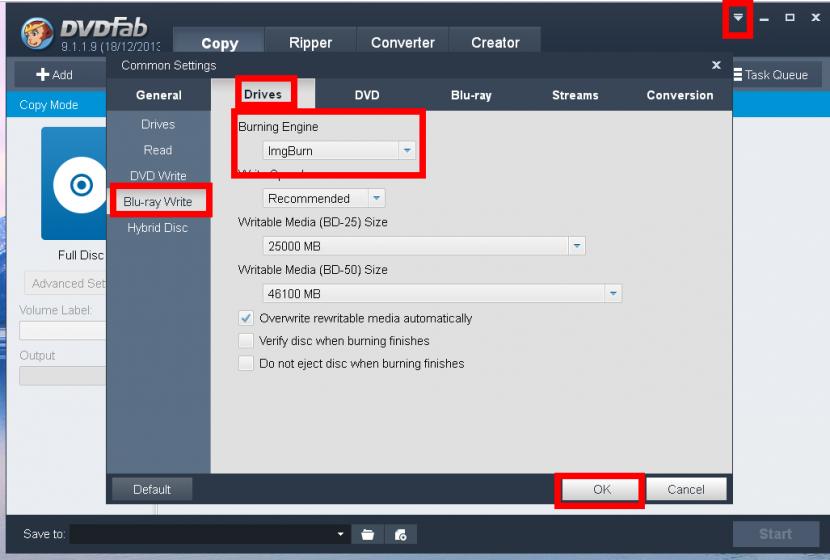
Task: Select Drives in the left sidebar
Action: click(158, 124)
